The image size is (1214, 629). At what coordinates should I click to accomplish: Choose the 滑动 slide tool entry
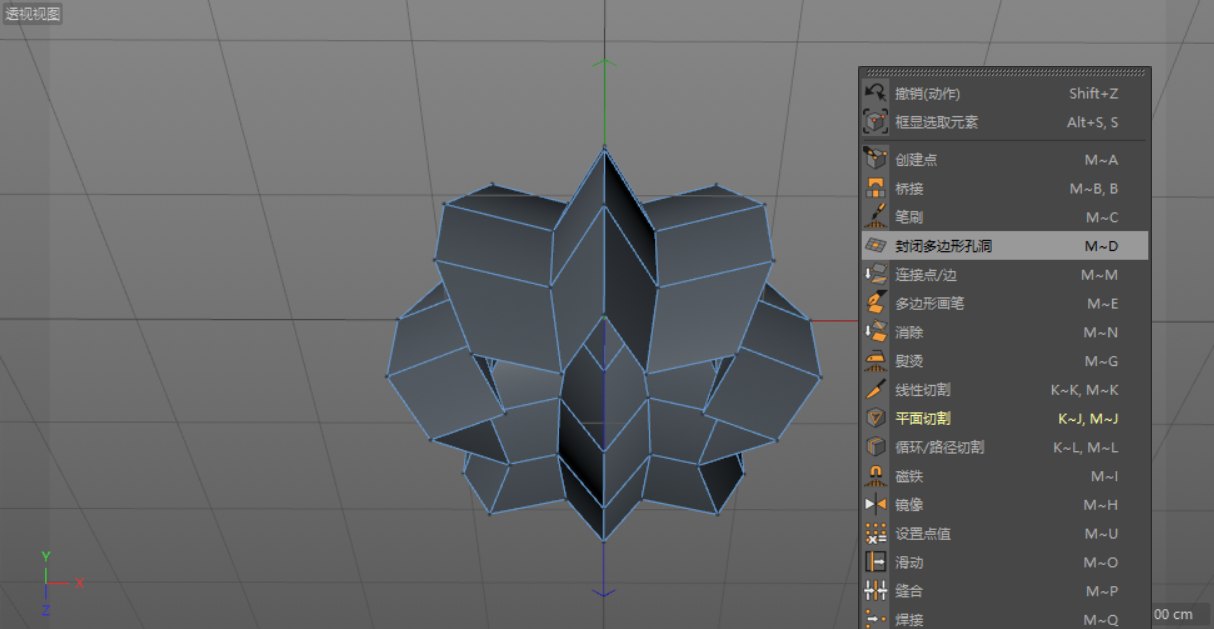pos(909,563)
